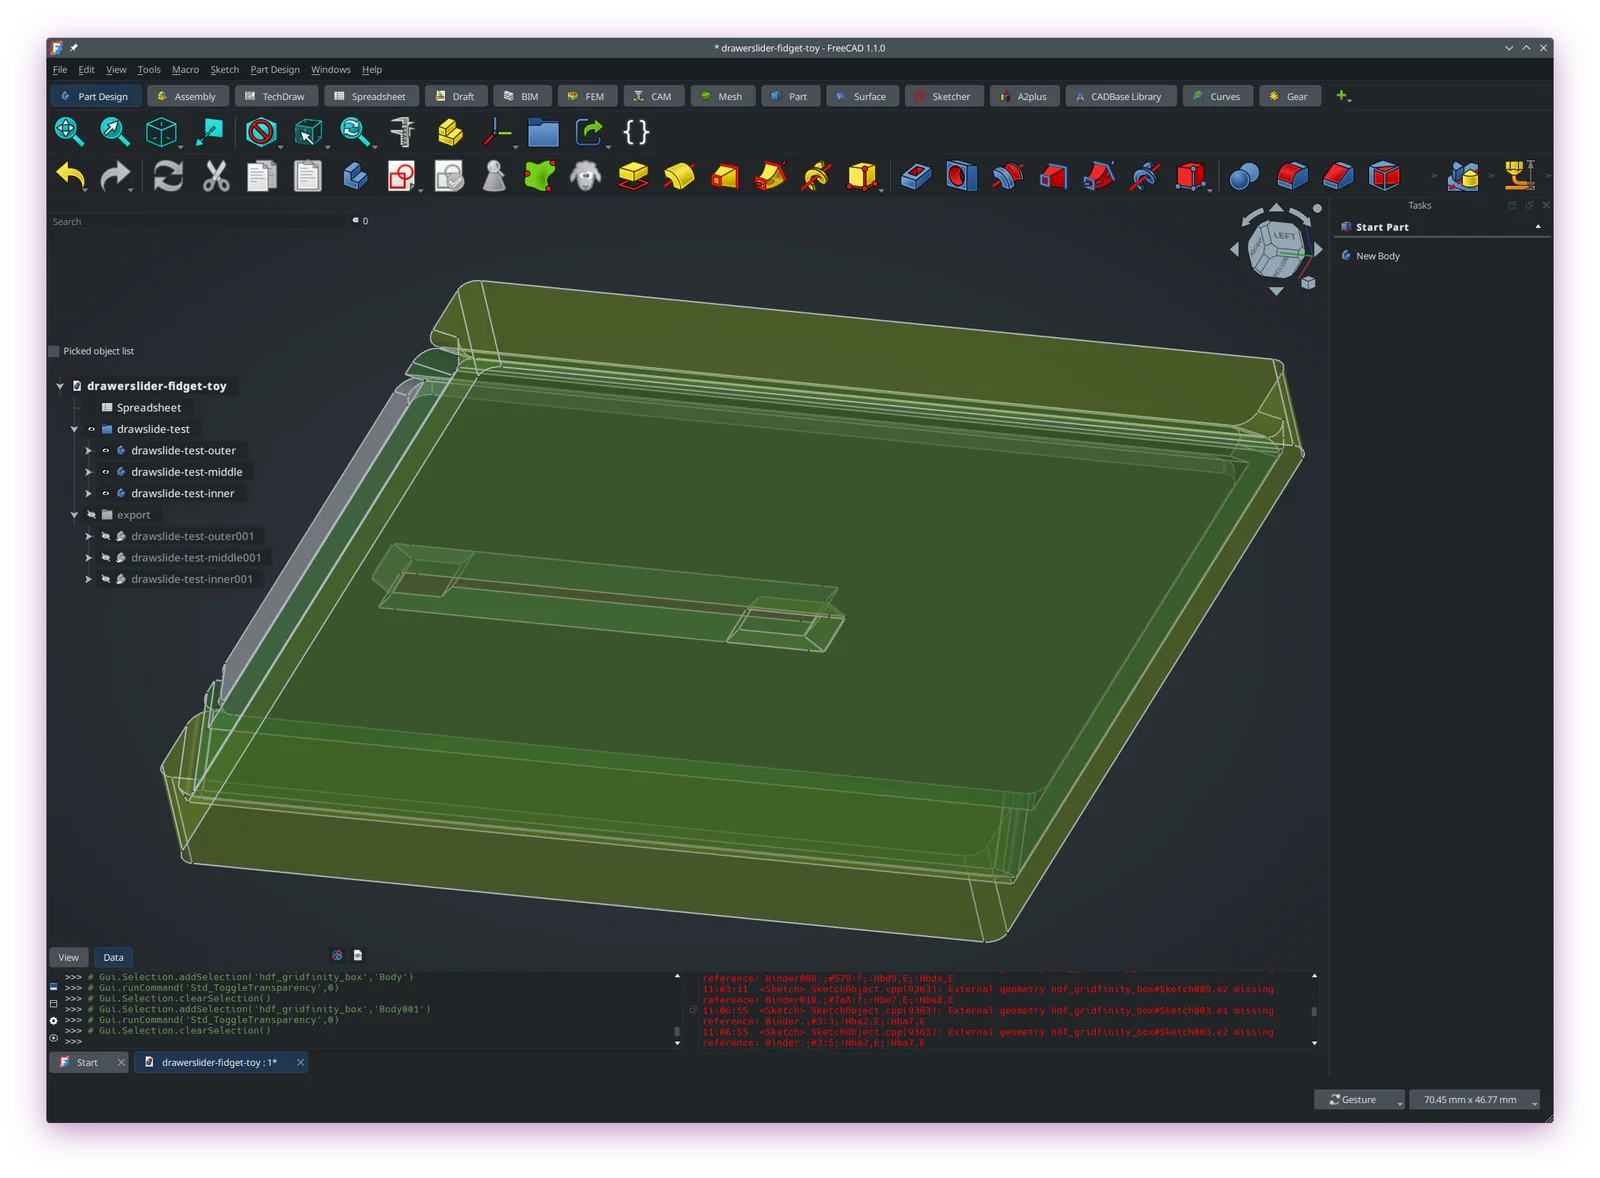
Task: Click the yellow Create Part icon
Action: 450,132
